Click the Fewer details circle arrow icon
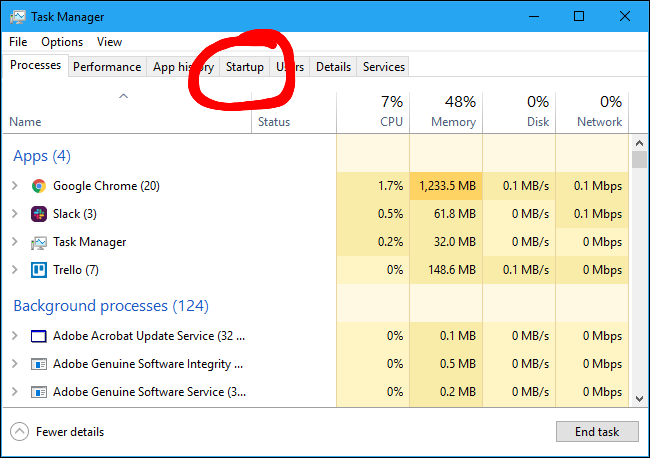650x458 pixels. [x=19, y=431]
